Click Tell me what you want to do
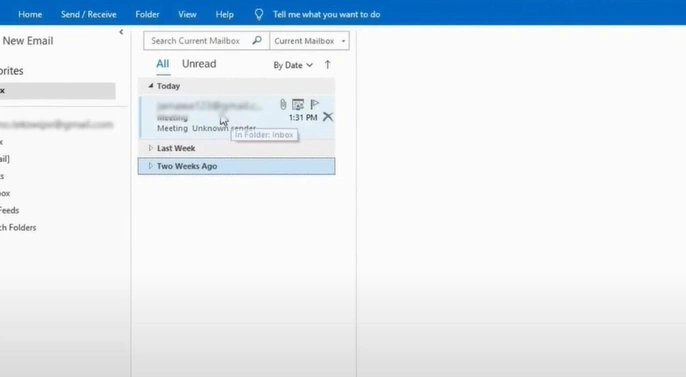686x377 pixels. [x=326, y=14]
